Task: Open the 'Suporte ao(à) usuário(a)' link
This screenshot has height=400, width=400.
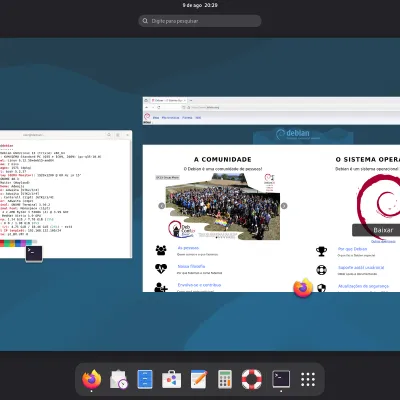Action: tap(361, 268)
